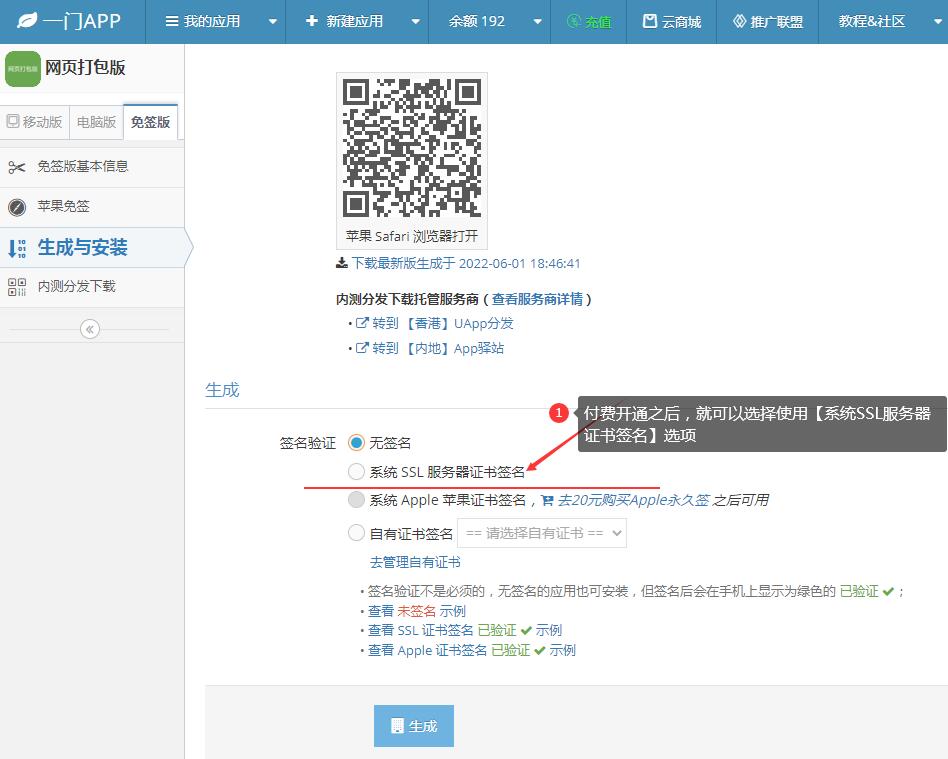
Task: Open 生成与安装 in the sidebar
Action: [92, 248]
